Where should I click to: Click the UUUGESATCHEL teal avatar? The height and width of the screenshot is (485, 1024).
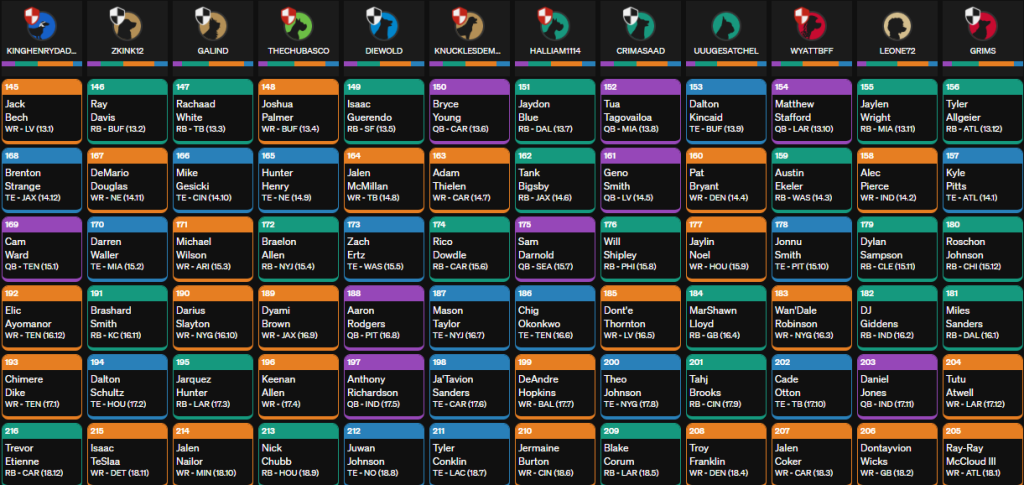pyautogui.click(x=725, y=22)
